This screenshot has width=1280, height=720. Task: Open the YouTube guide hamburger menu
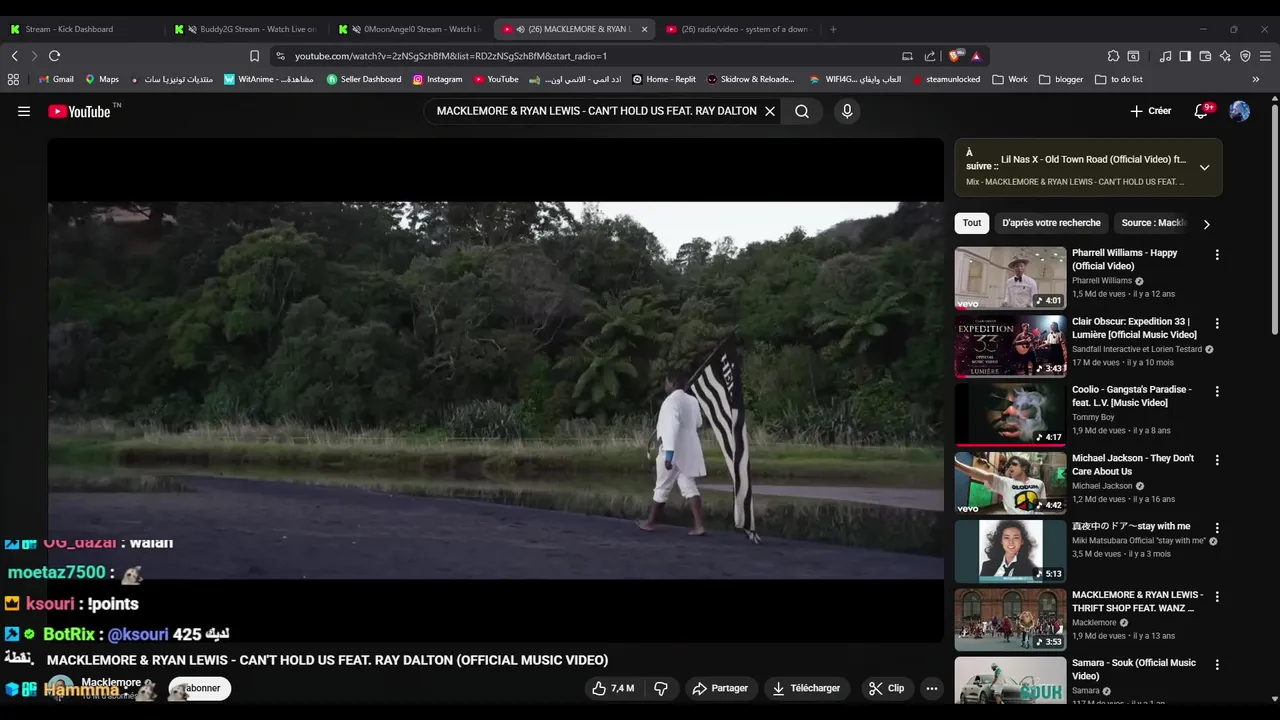24,111
